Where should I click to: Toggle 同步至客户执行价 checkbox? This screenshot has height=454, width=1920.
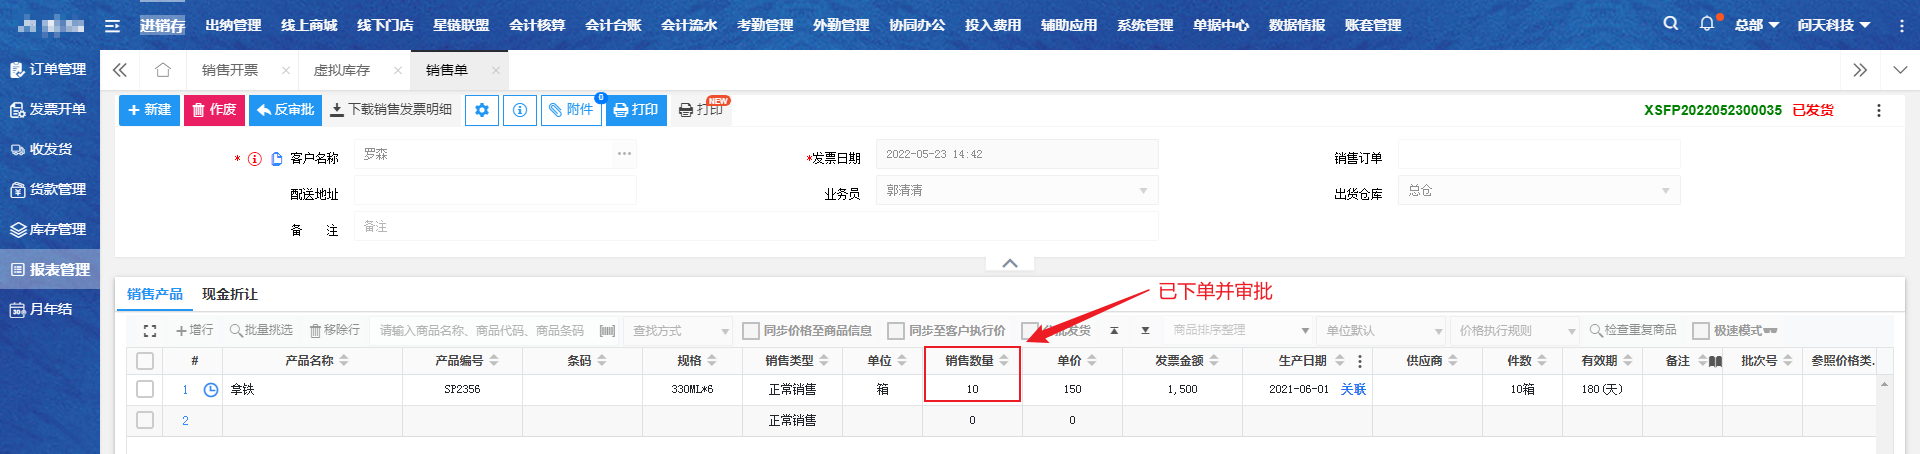[896, 330]
